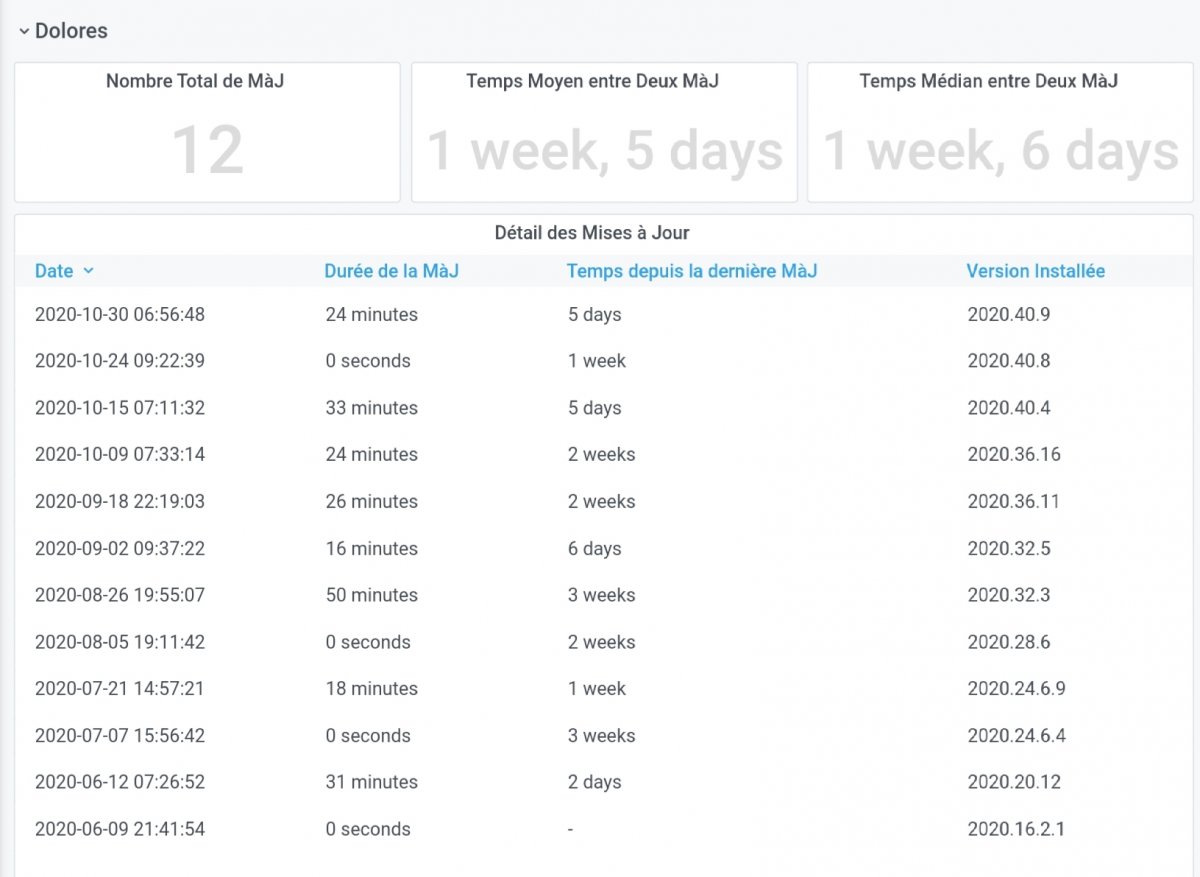Select date cell 2020-10-09 07:33:14
Image resolution: width=1200 pixels, height=877 pixels.
coord(120,454)
